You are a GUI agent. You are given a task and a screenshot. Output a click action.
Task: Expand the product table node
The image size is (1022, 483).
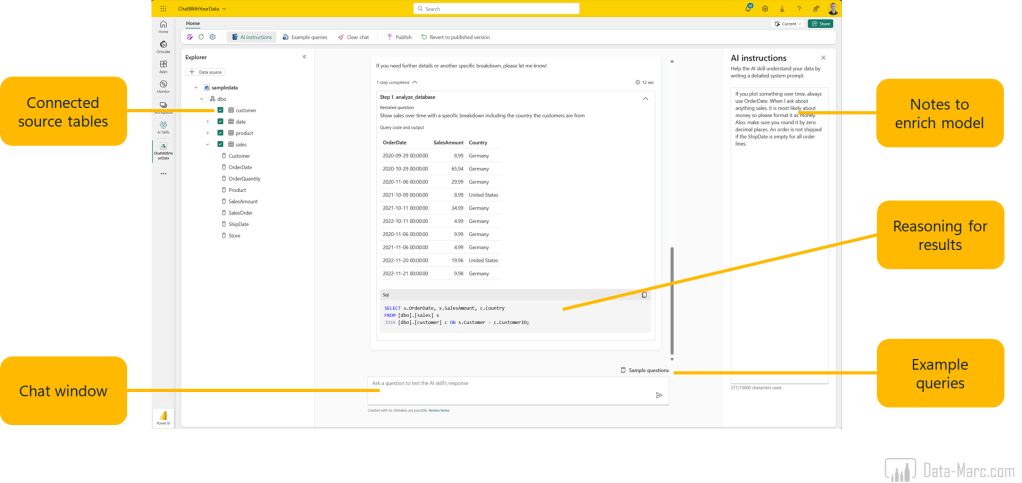pyautogui.click(x=207, y=133)
